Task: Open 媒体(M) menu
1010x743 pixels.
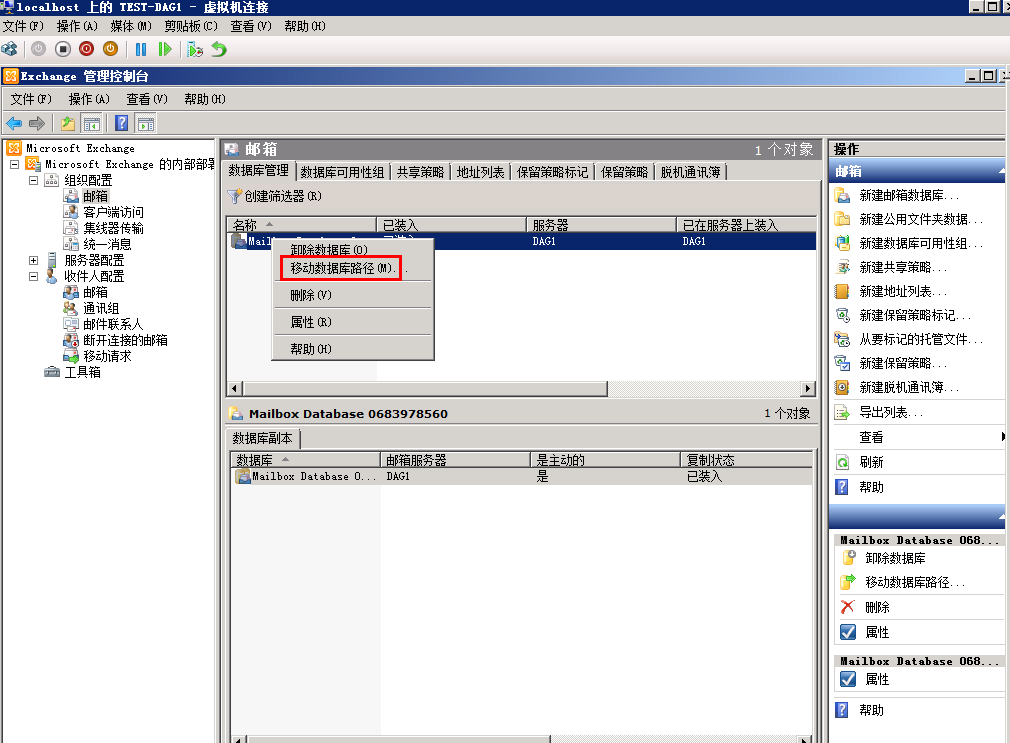Action: click(x=131, y=26)
